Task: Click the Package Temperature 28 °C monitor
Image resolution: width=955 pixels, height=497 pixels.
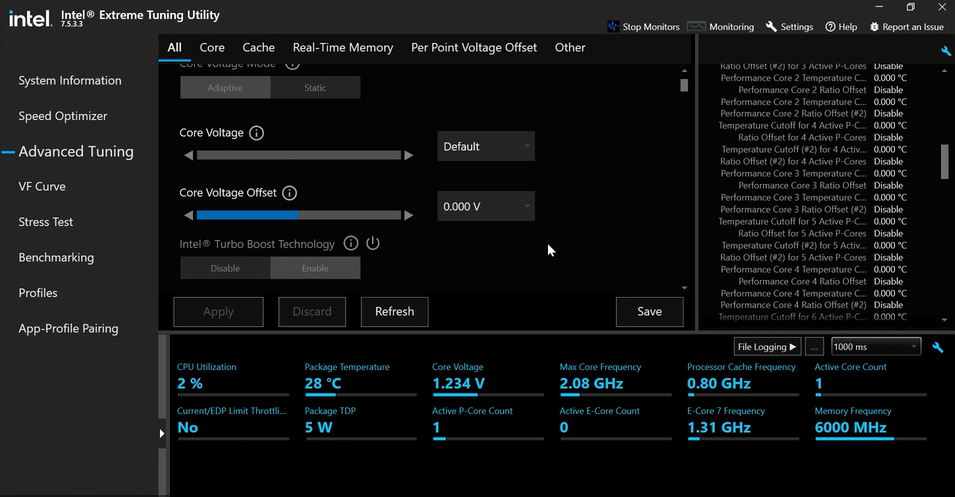Action: (359, 378)
